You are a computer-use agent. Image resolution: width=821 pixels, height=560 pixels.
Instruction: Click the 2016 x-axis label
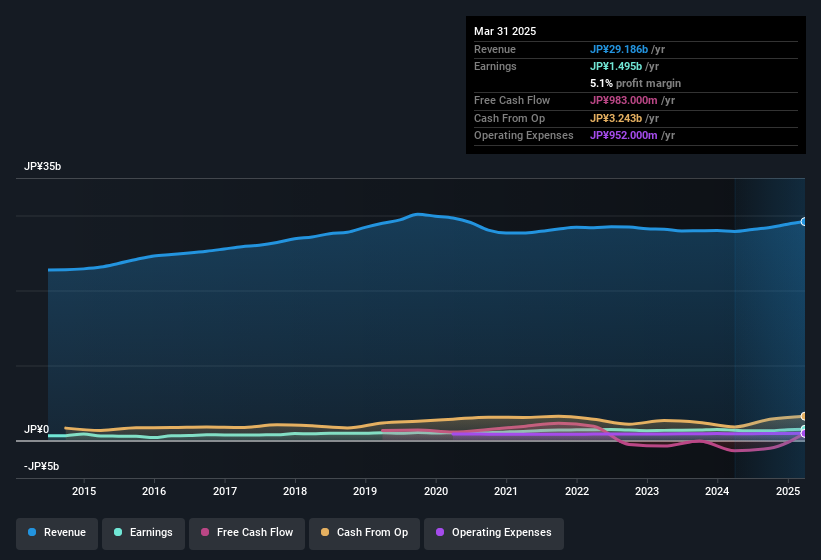pos(154,491)
